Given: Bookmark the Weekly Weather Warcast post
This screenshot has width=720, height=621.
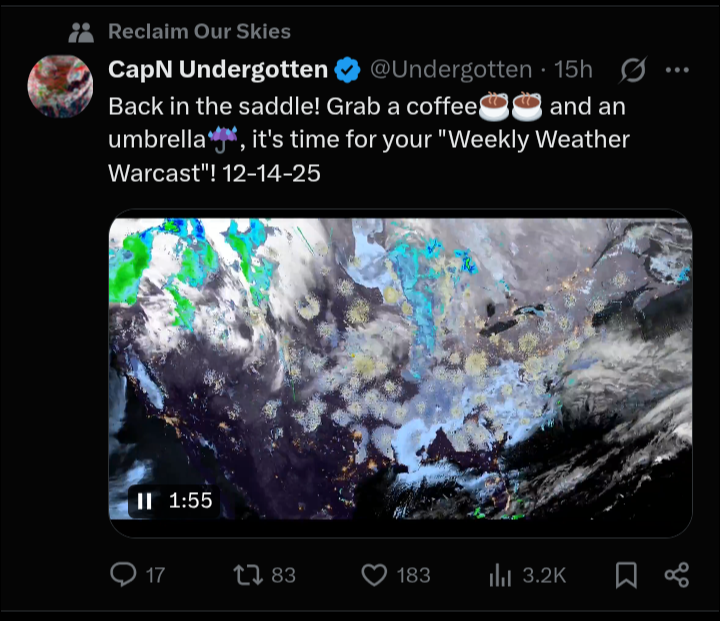Looking at the screenshot, I should pos(626,574).
